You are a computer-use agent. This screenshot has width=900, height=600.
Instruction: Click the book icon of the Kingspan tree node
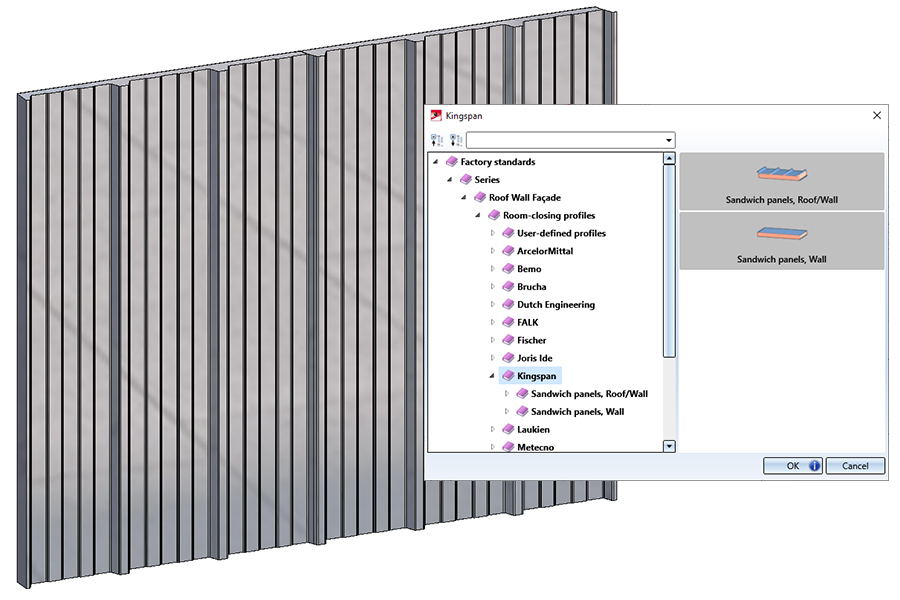point(508,376)
